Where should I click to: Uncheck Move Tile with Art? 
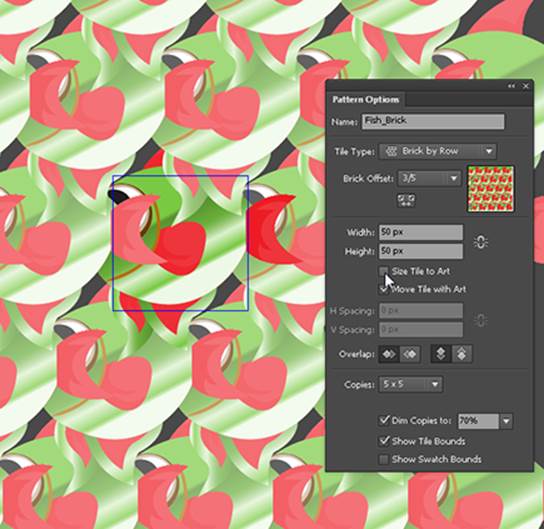[384, 289]
